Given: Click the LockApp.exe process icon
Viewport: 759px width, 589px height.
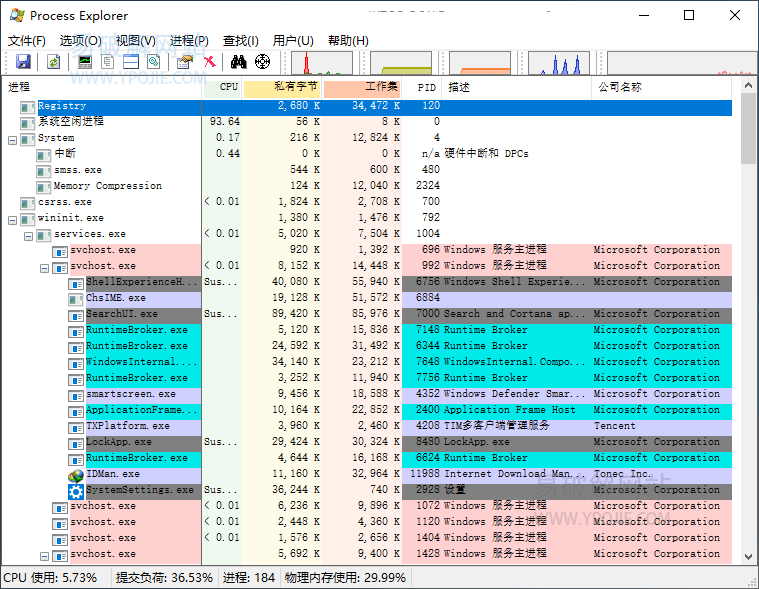Looking at the screenshot, I should (76, 443).
